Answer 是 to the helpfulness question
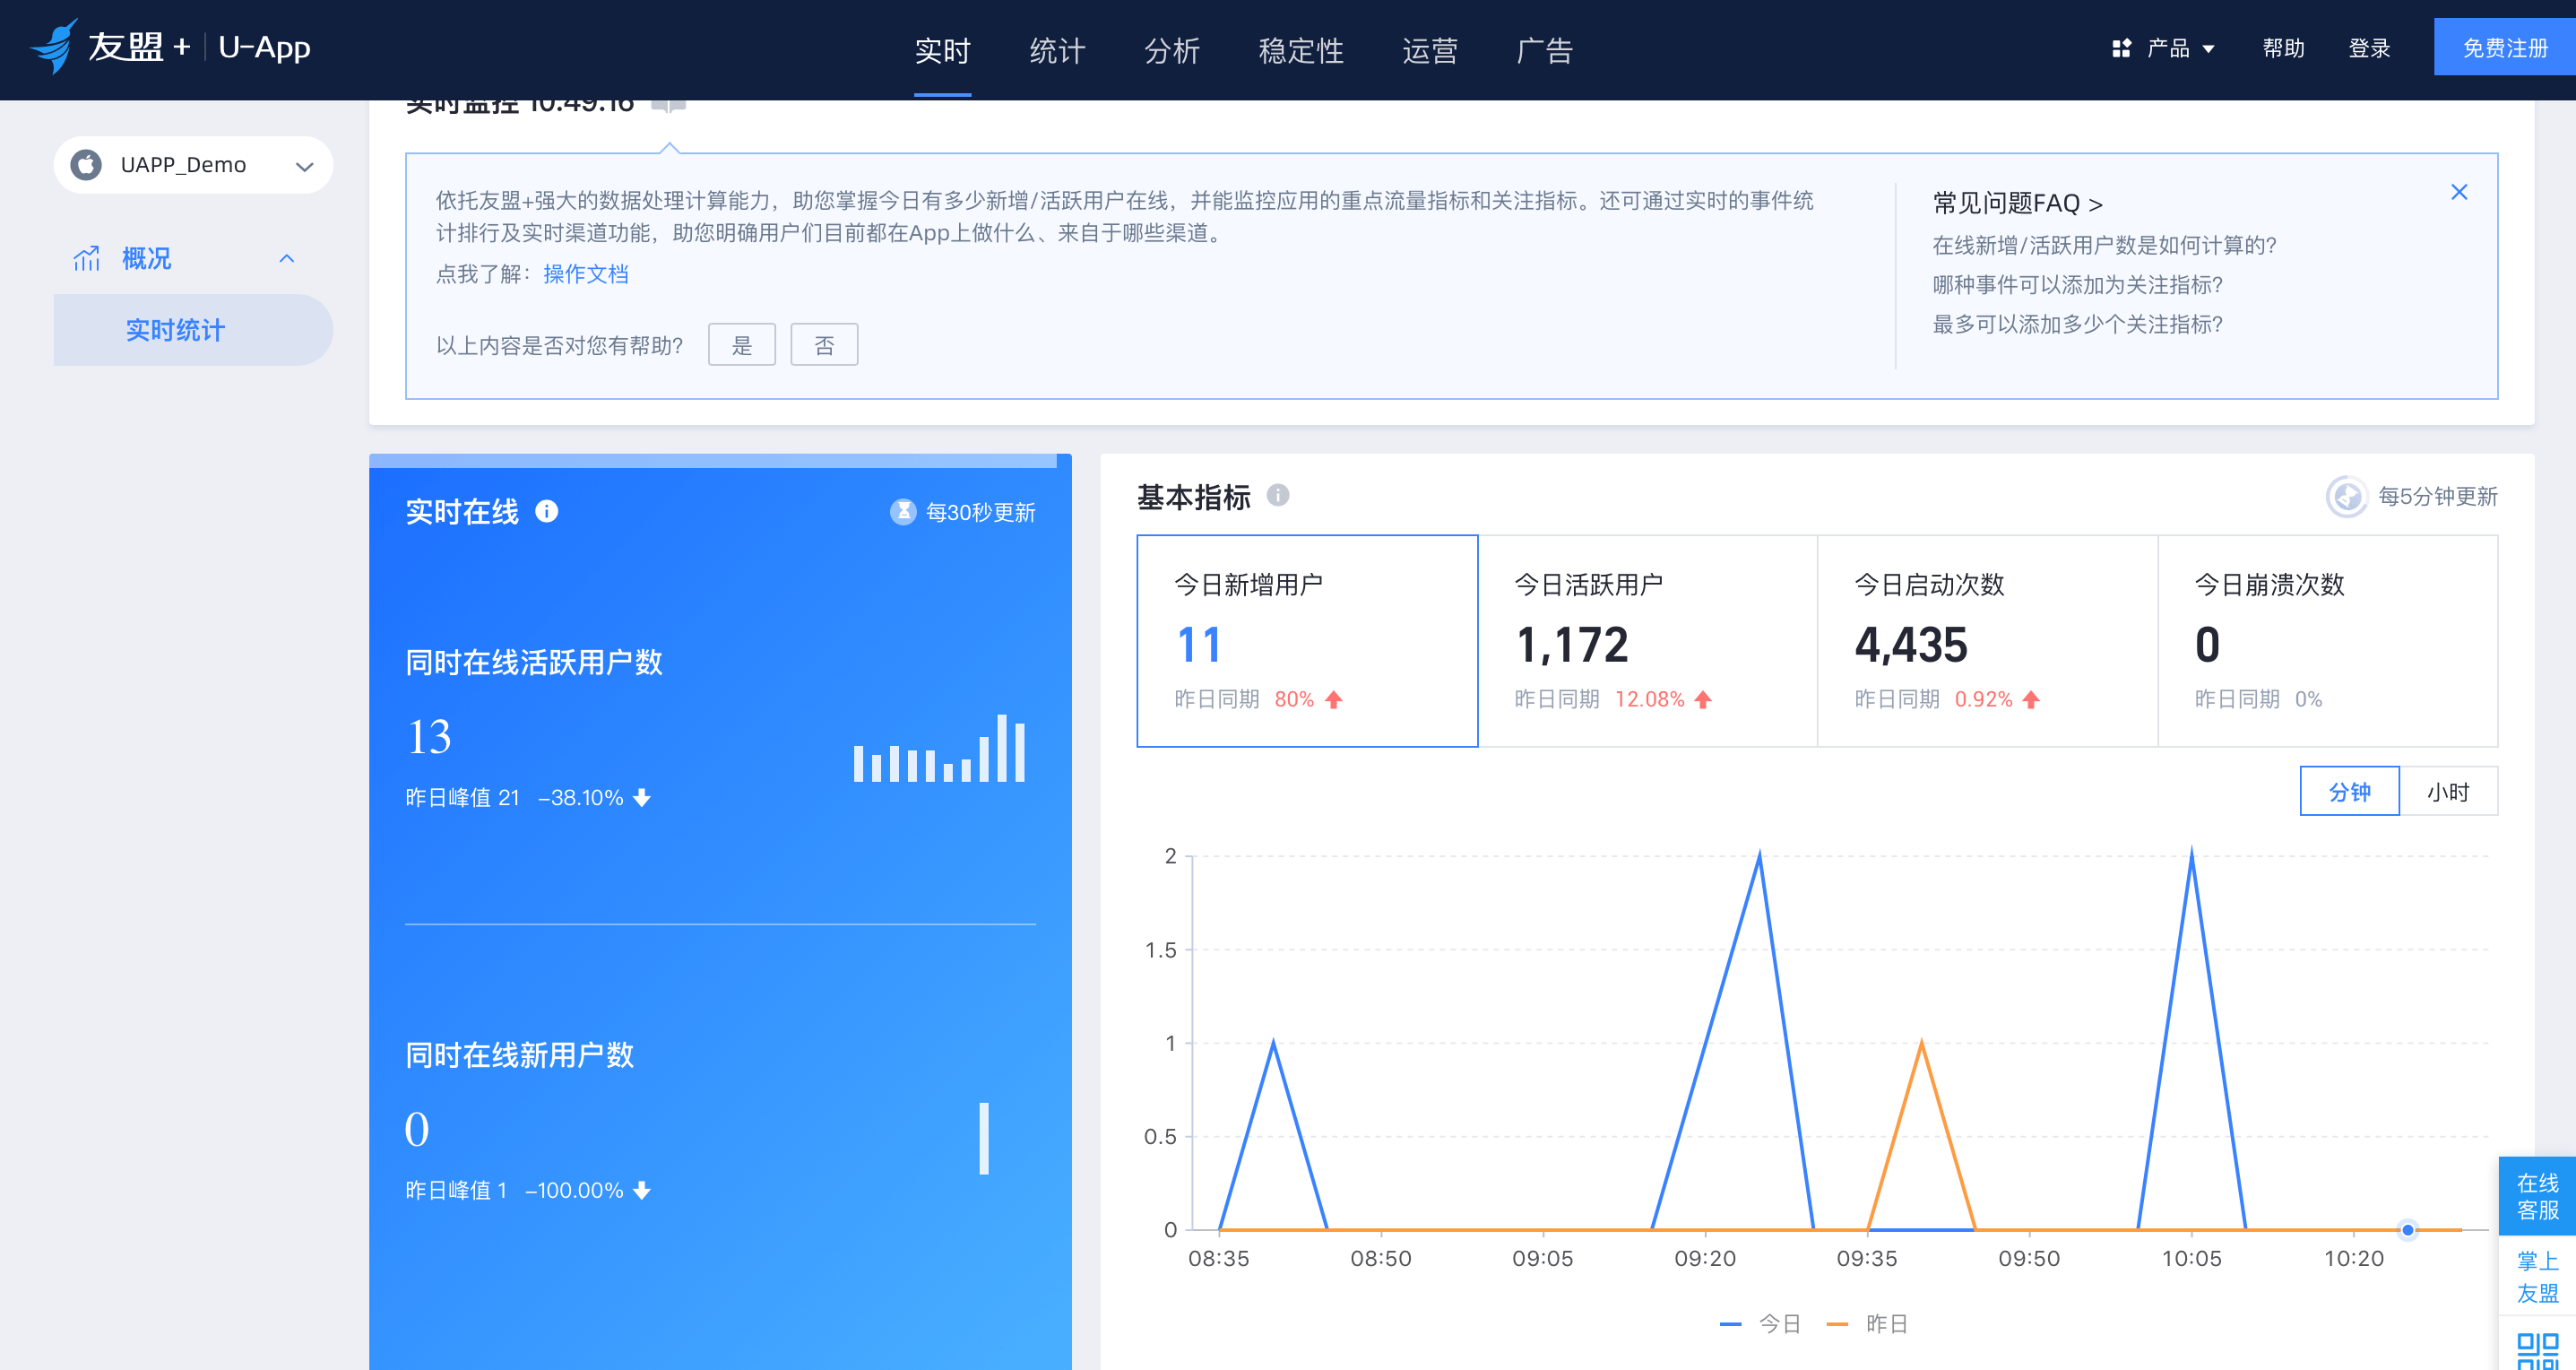The width and height of the screenshot is (2576, 1370). (x=742, y=345)
